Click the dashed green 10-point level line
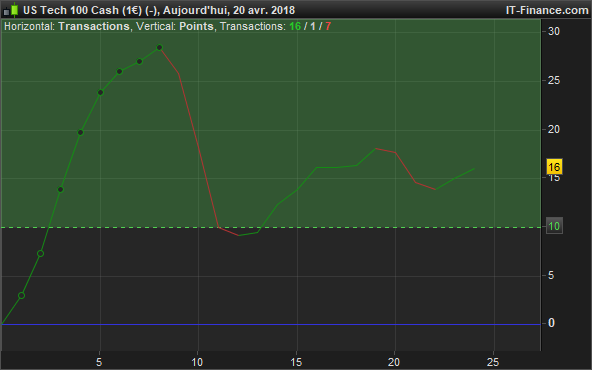Viewport: 592px width, 370px height. point(271,228)
